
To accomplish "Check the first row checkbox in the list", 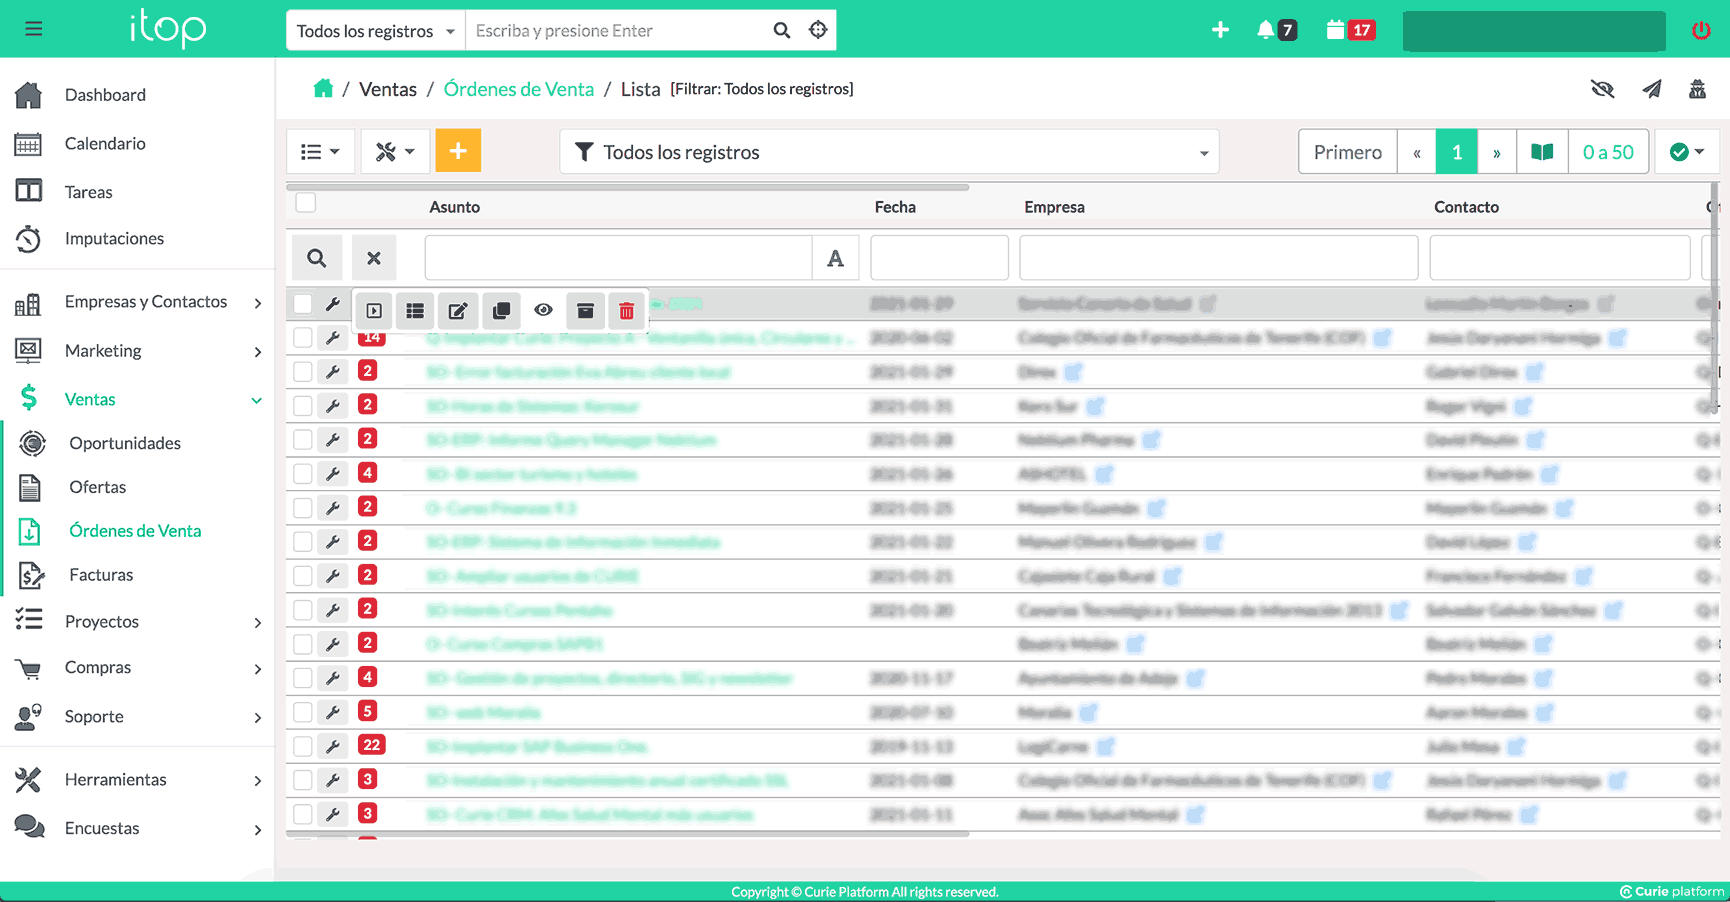I will (x=302, y=304).
